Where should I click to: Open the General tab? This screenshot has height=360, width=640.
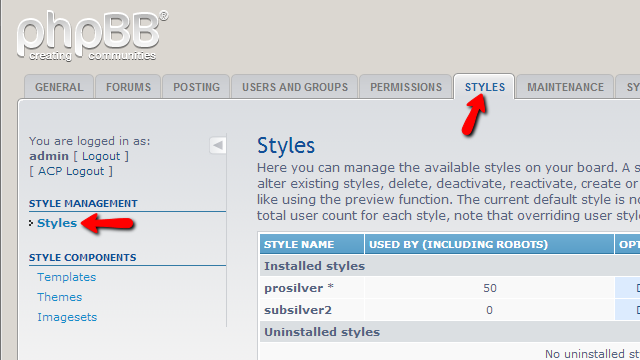(59, 87)
